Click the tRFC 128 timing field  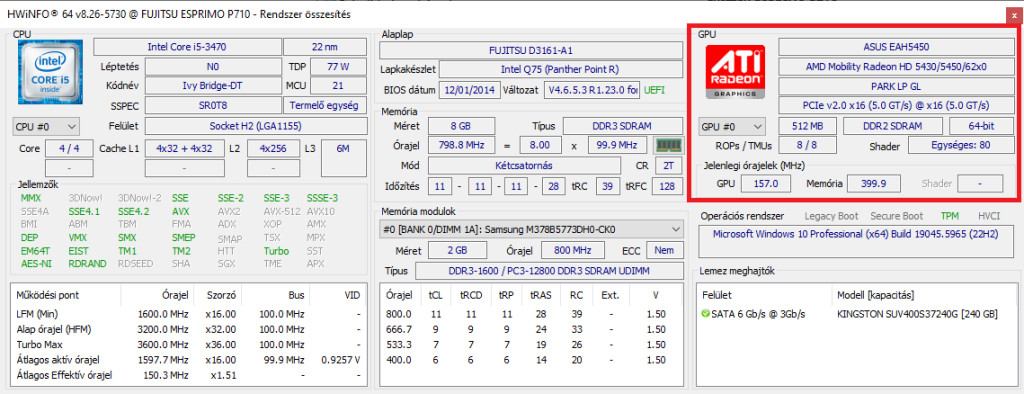coord(667,187)
